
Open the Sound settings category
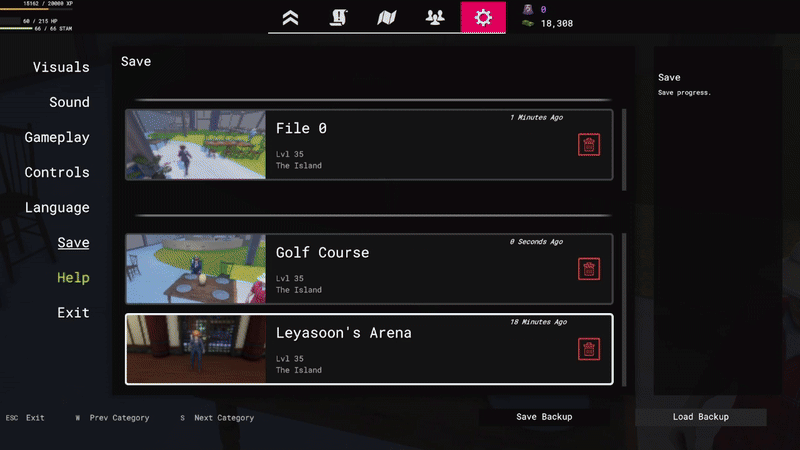[x=69, y=102]
